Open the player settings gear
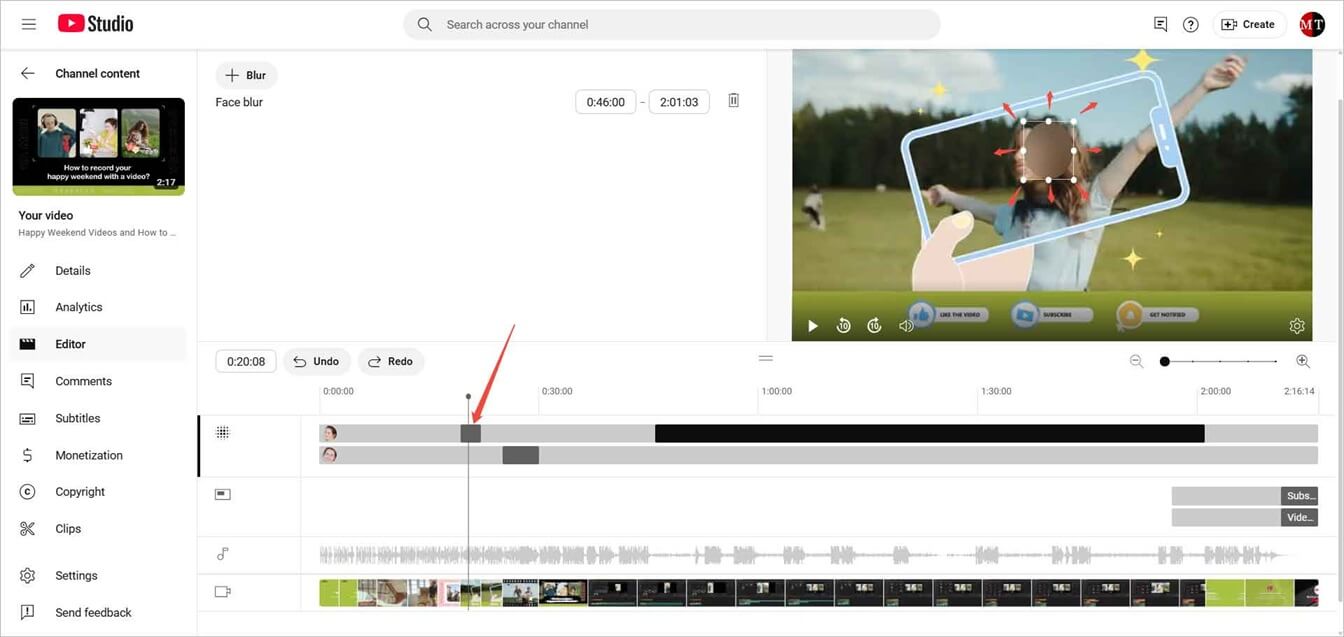Image resolution: width=1344 pixels, height=637 pixels. [x=1297, y=325]
